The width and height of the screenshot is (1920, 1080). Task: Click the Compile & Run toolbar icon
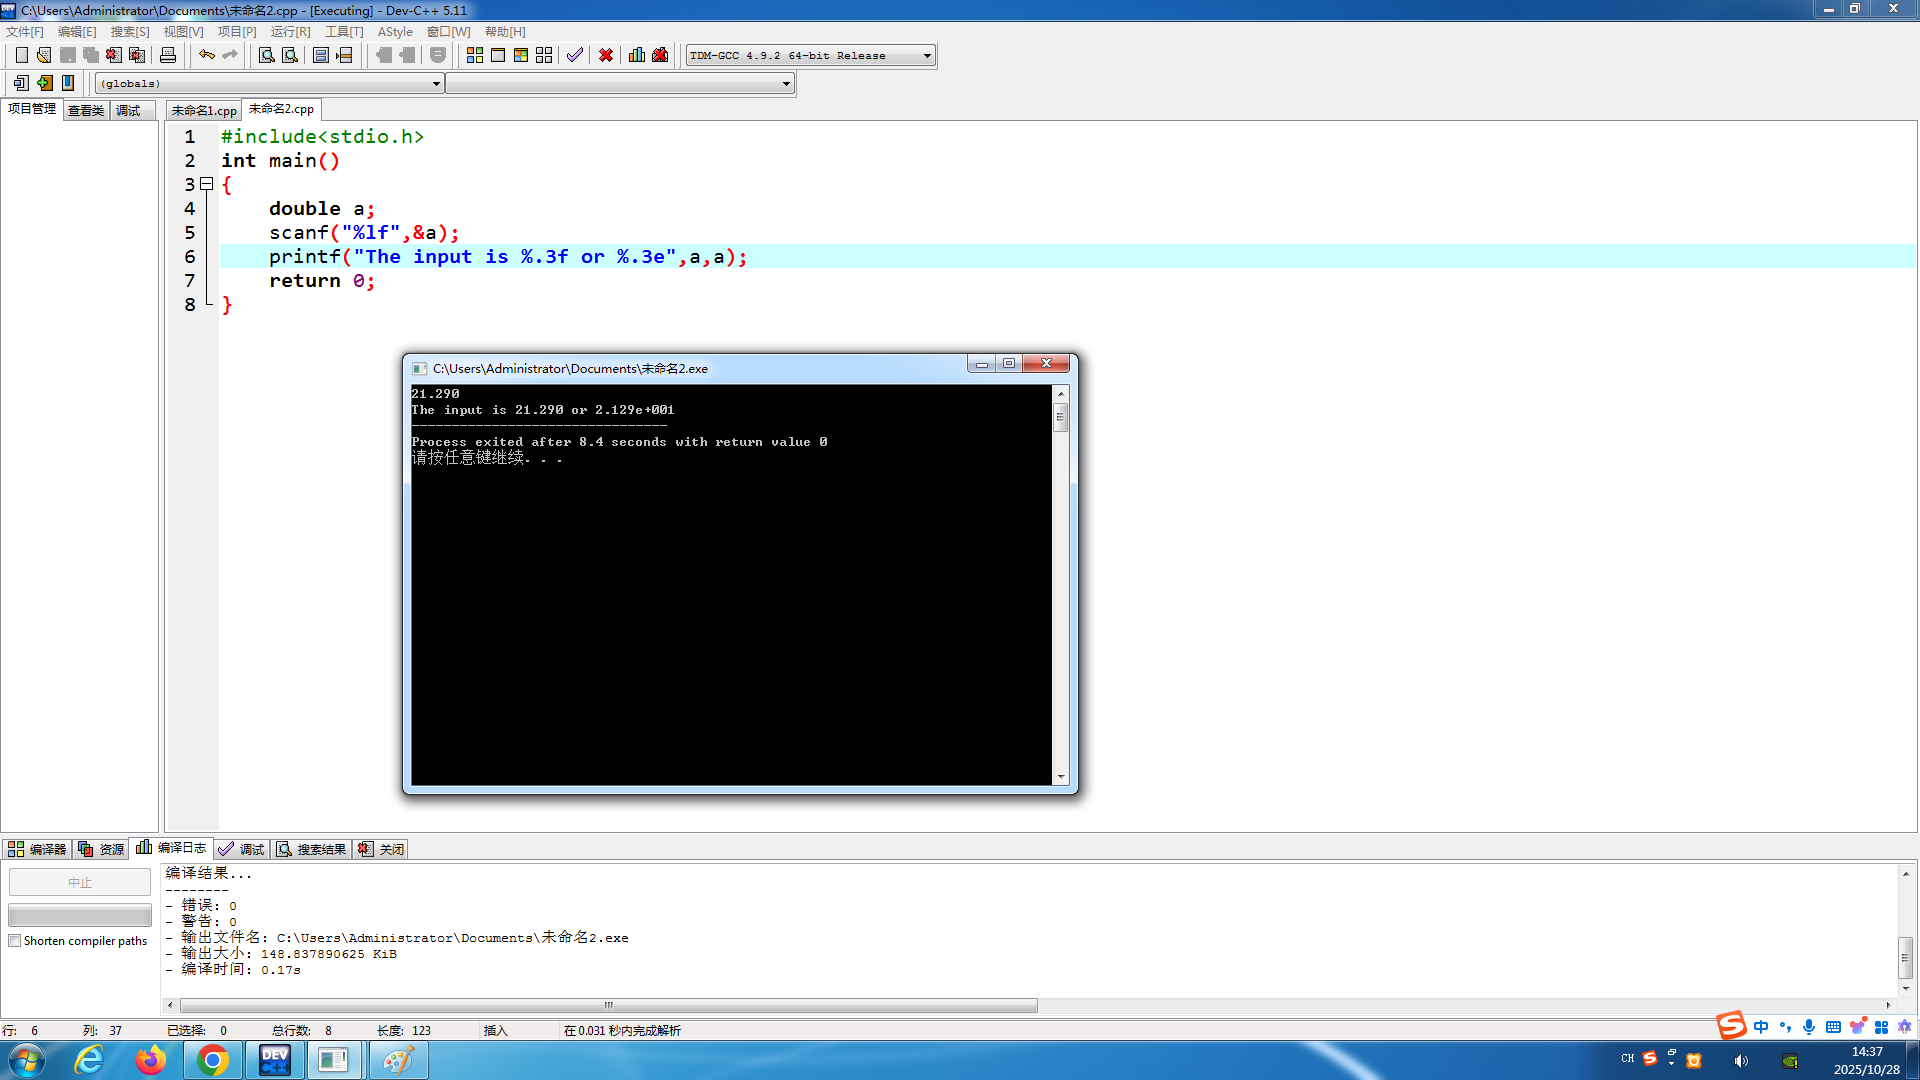(521, 55)
